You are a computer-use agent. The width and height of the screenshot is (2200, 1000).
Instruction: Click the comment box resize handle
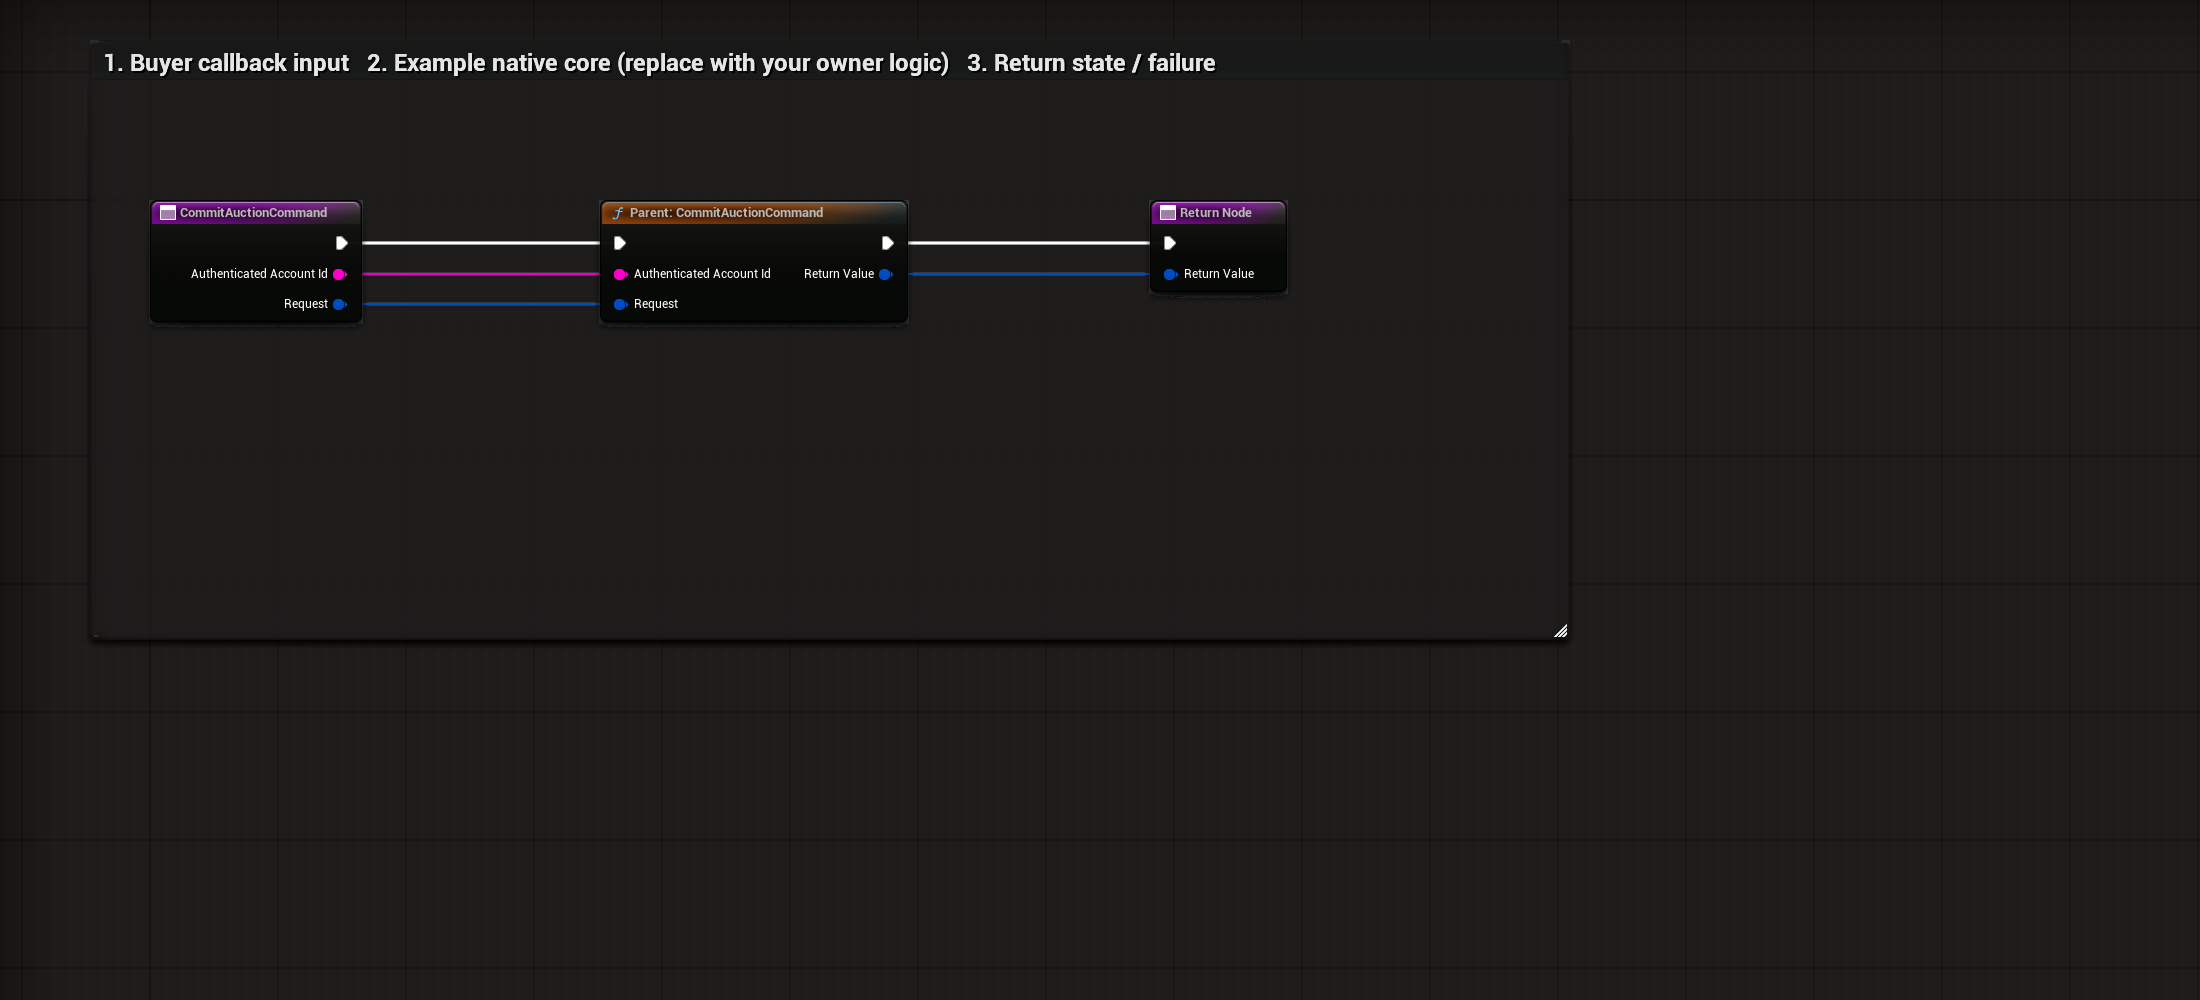click(x=1561, y=630)
